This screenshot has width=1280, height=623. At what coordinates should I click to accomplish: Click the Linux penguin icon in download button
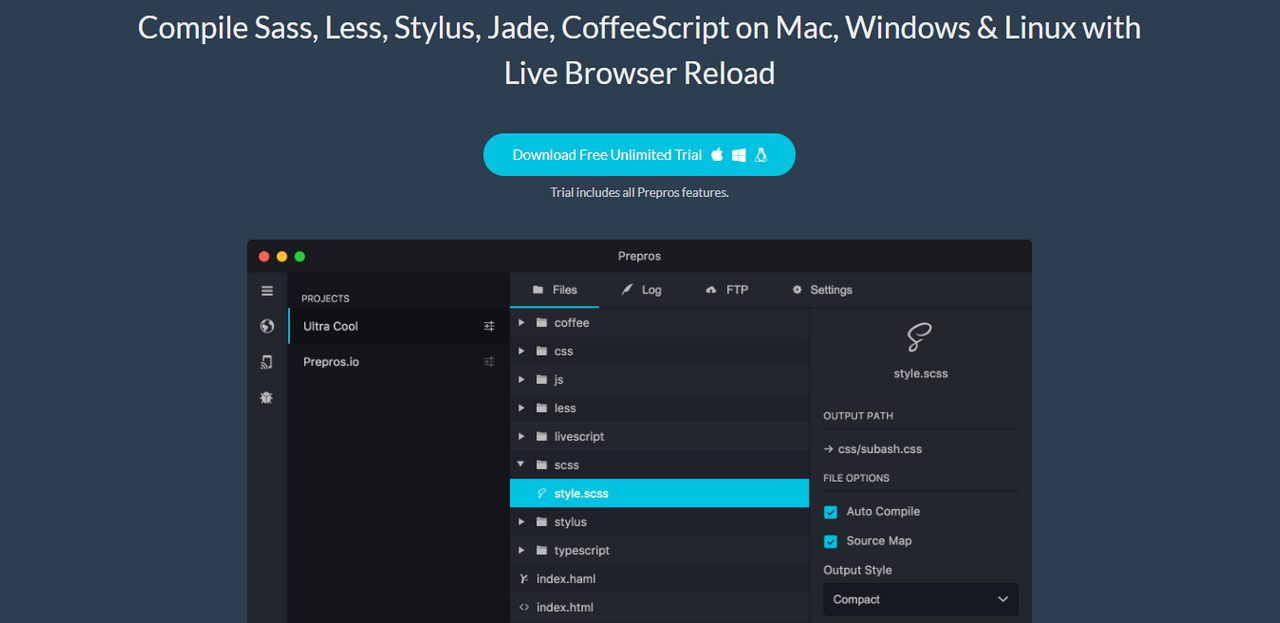click(761, 155)
